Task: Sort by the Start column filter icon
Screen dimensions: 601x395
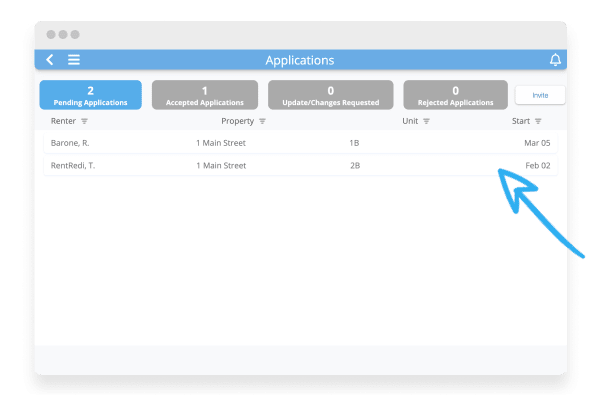Action: [x=538, y=121]
